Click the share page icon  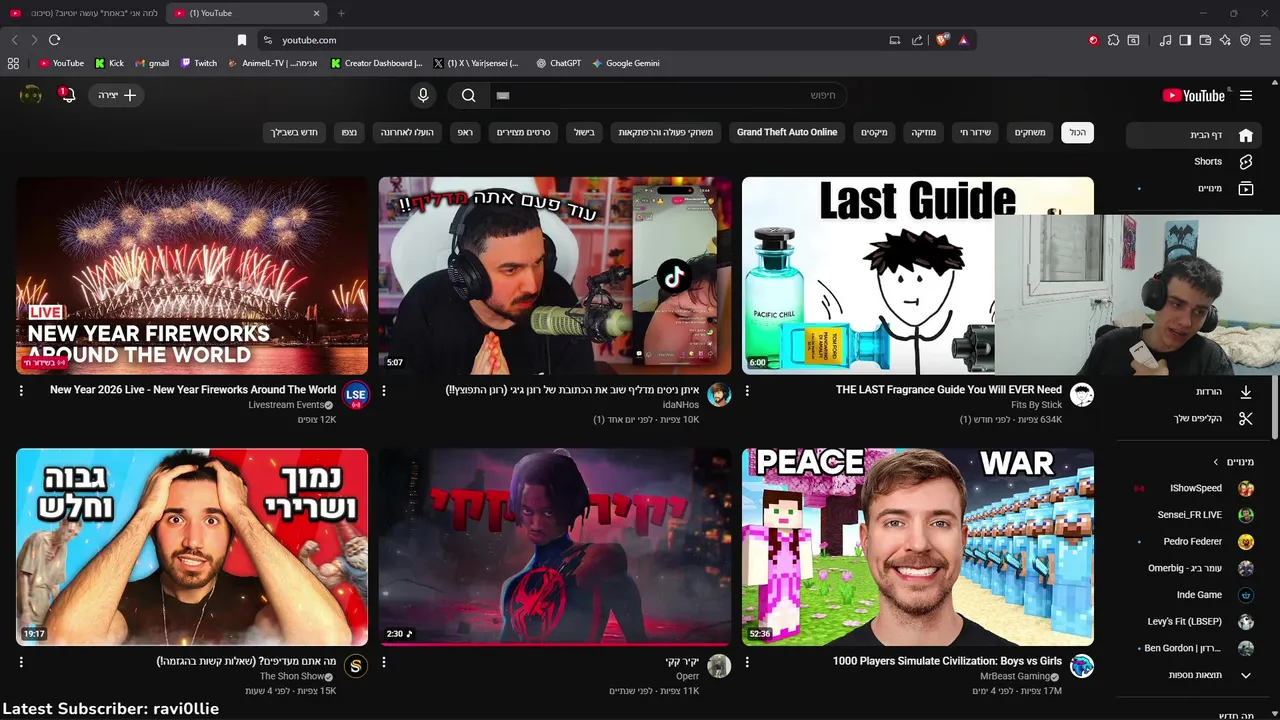[x=917, y=40]
